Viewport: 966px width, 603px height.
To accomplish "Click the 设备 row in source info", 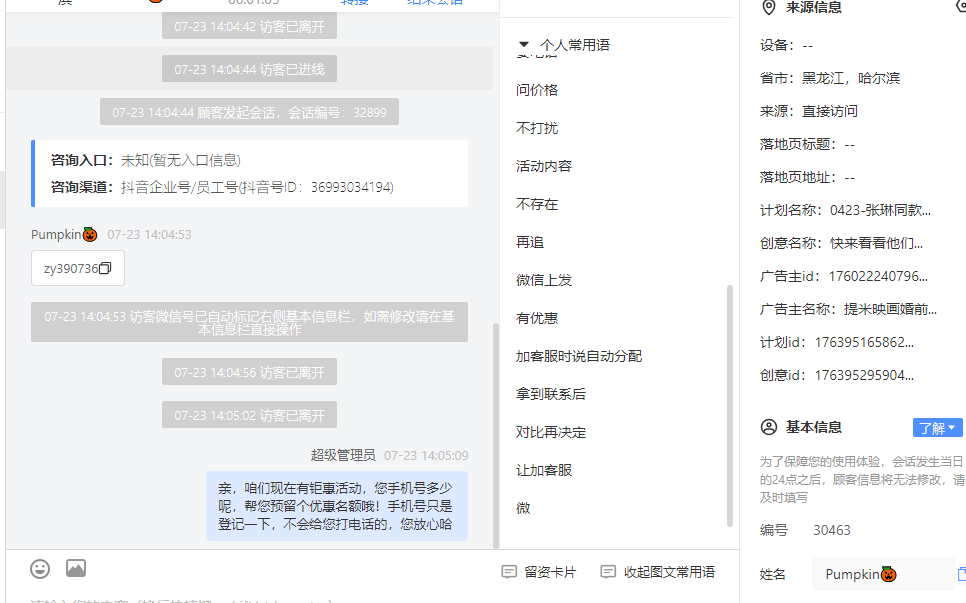I will (786, 46).
